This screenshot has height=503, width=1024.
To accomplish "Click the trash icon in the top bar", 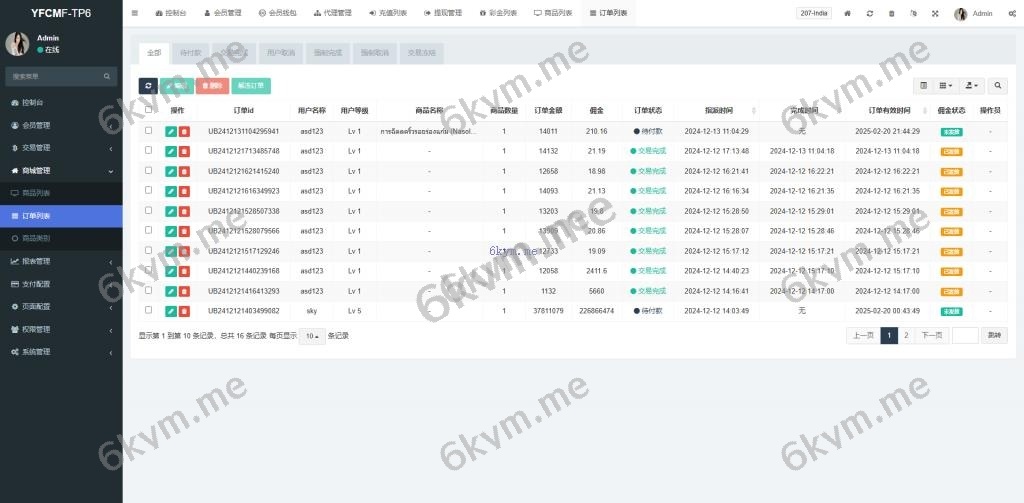I will click(891, 14).
